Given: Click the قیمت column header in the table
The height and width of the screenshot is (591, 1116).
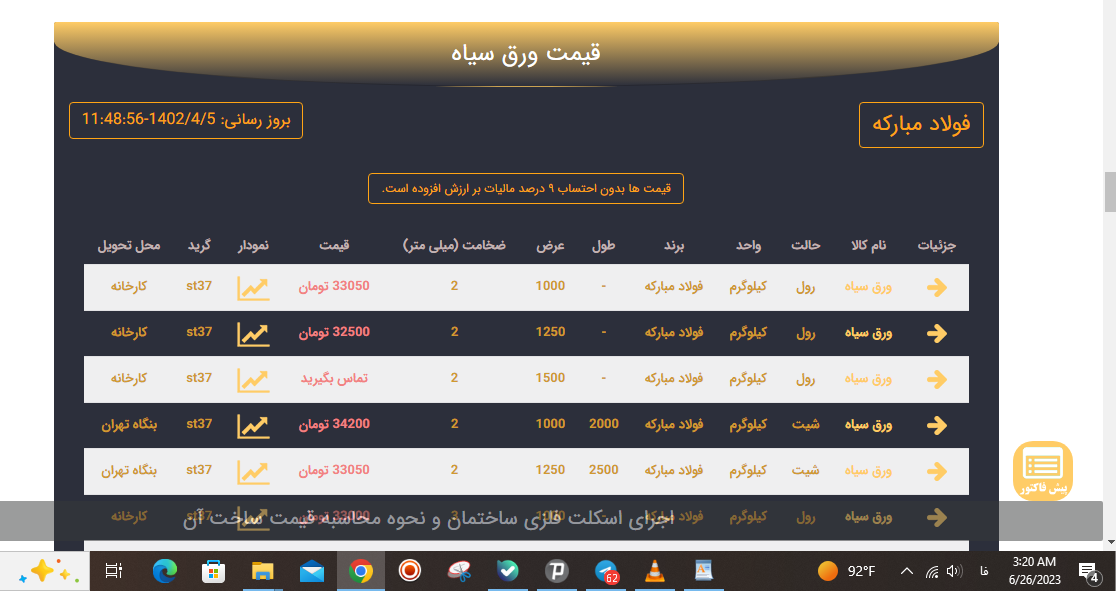Looking at the screenshot, I should click(x=334, y=246).
